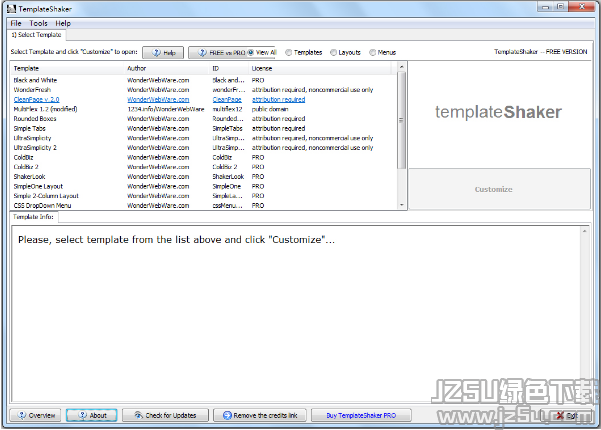Click the Template Info text area
601x430 pixels.
pos(296,313)
